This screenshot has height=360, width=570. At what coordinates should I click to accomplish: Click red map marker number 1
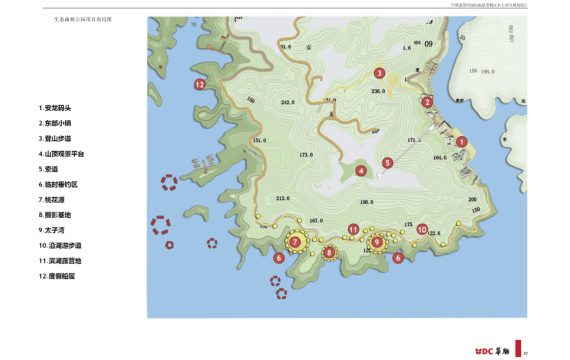[462, 142]
